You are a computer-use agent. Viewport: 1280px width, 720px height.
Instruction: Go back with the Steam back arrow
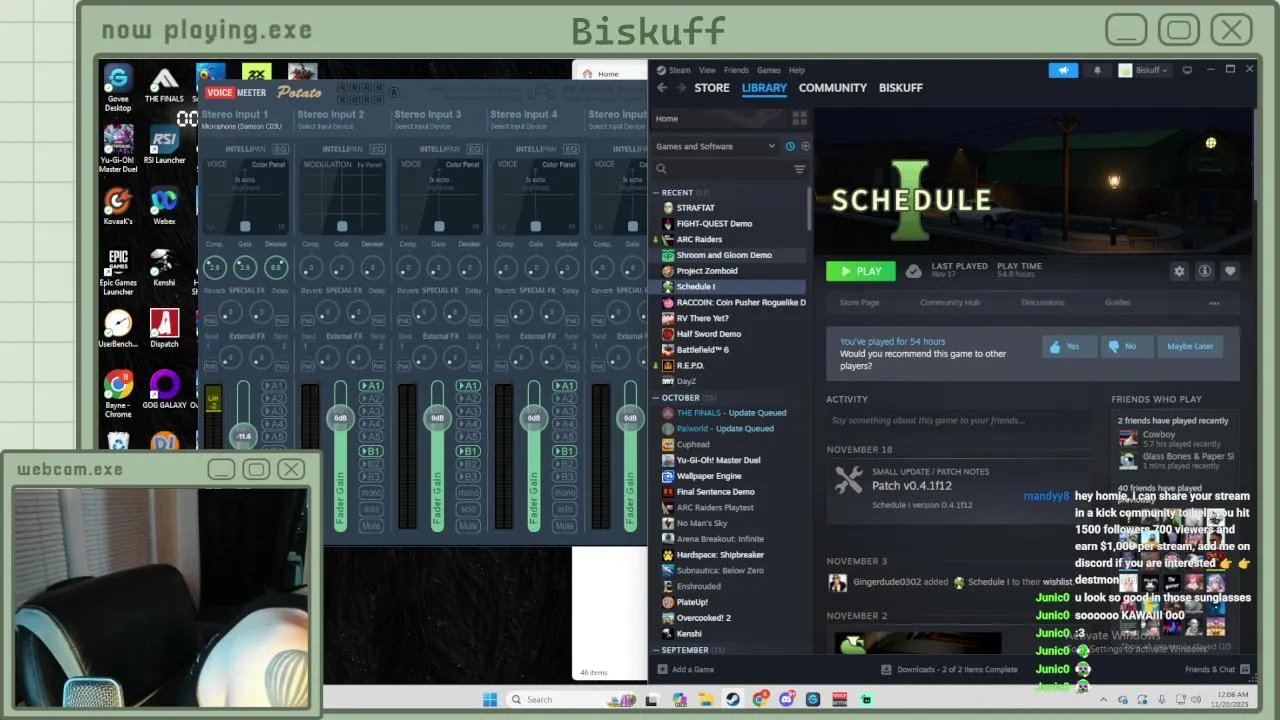click(662, 88)
